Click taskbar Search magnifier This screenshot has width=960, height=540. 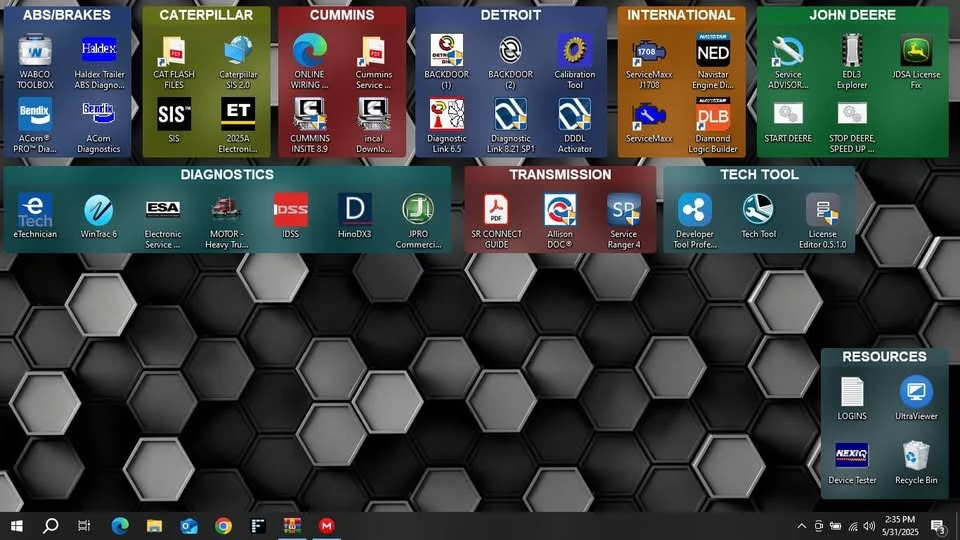[51, 525]
